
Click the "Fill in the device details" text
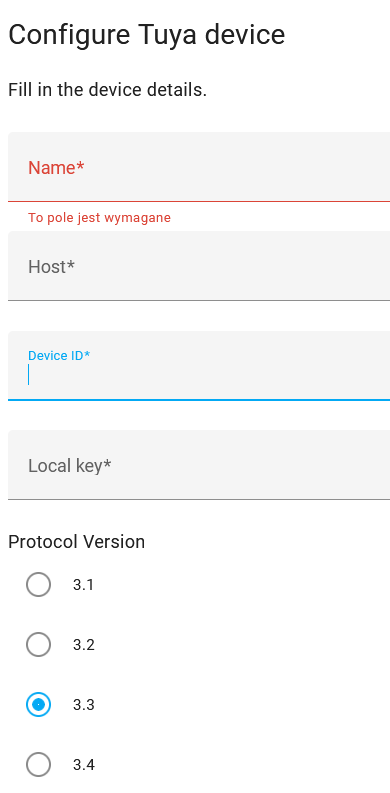pyautogui.click(x=108, y=90)
